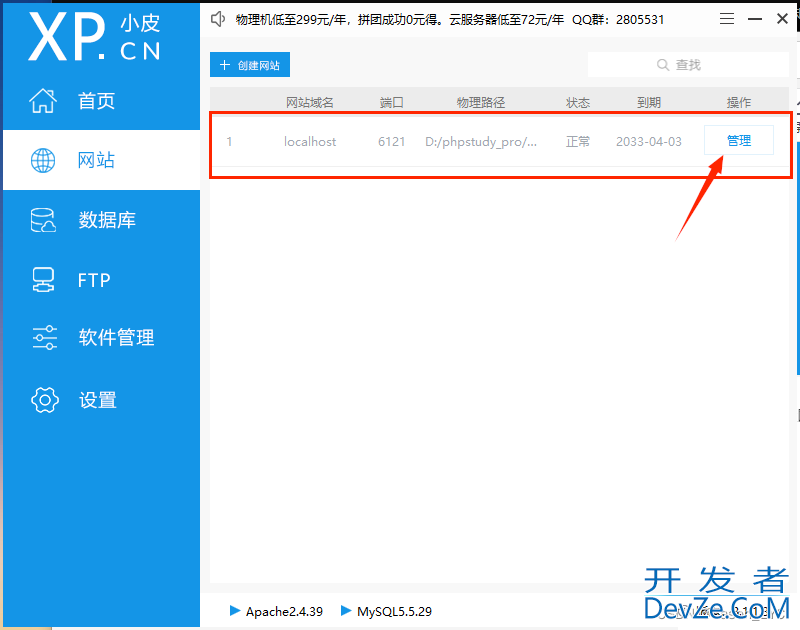This screenshot has width=800, height=630.
Task: Click the database cloud icon
Action: click(x=43, y=220)
